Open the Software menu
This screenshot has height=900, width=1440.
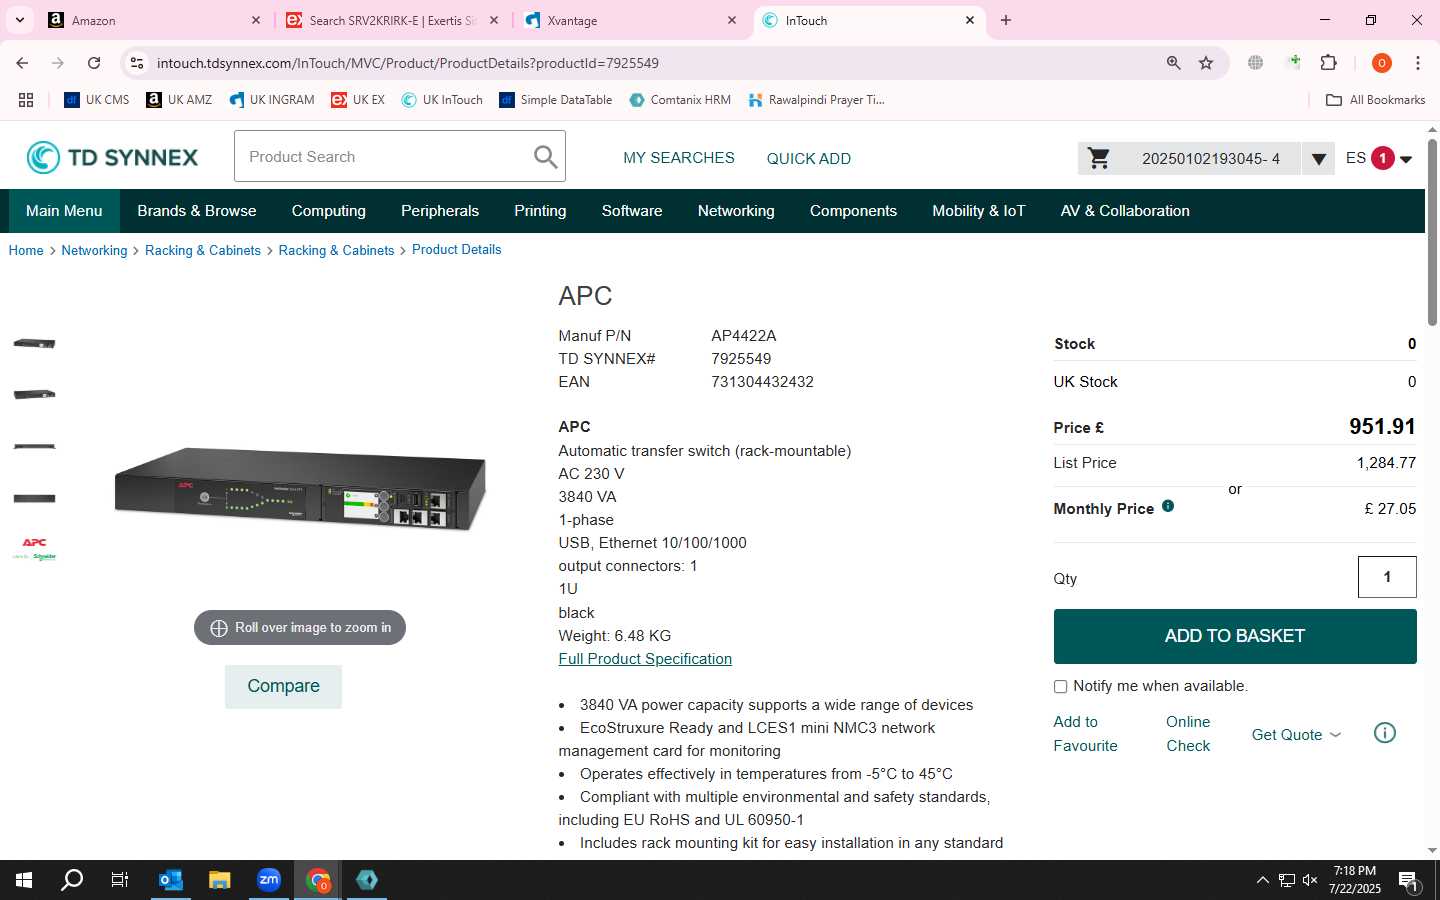click(632, 211)
